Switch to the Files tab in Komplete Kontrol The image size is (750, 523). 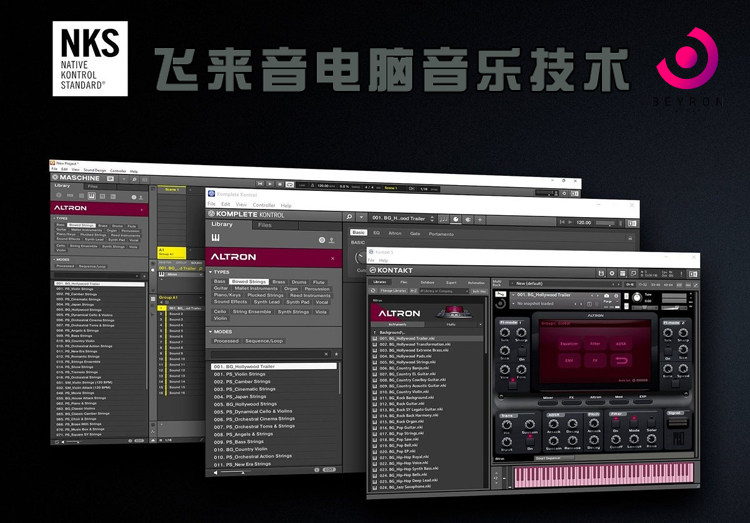point(265,225)
